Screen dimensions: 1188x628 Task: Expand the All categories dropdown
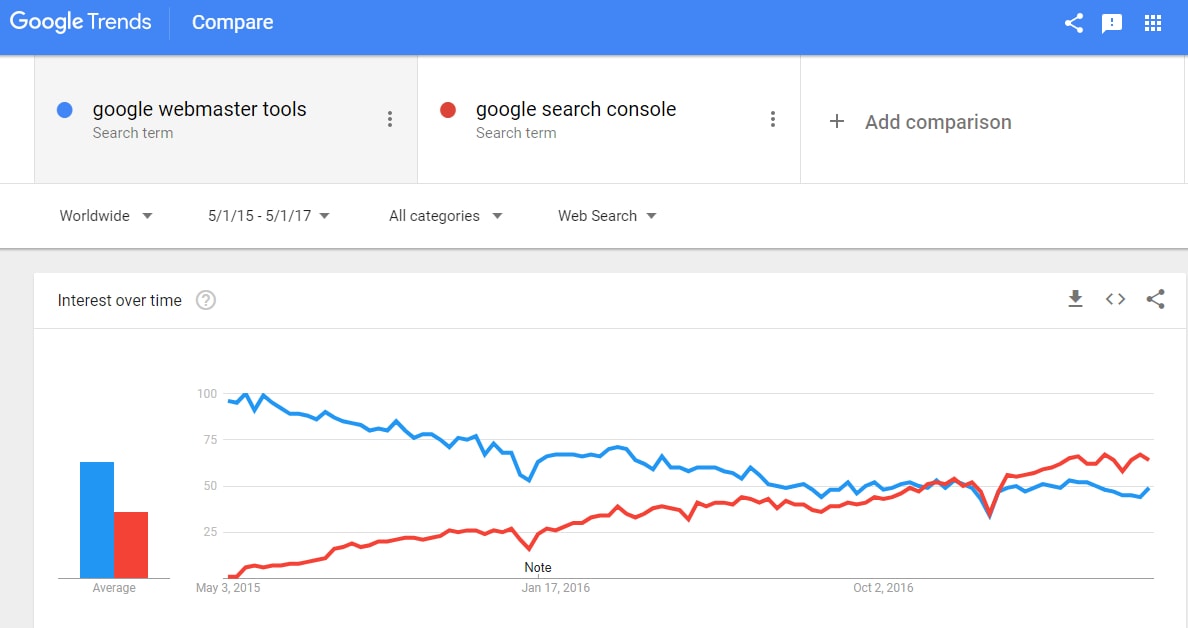tap(444, 215)
